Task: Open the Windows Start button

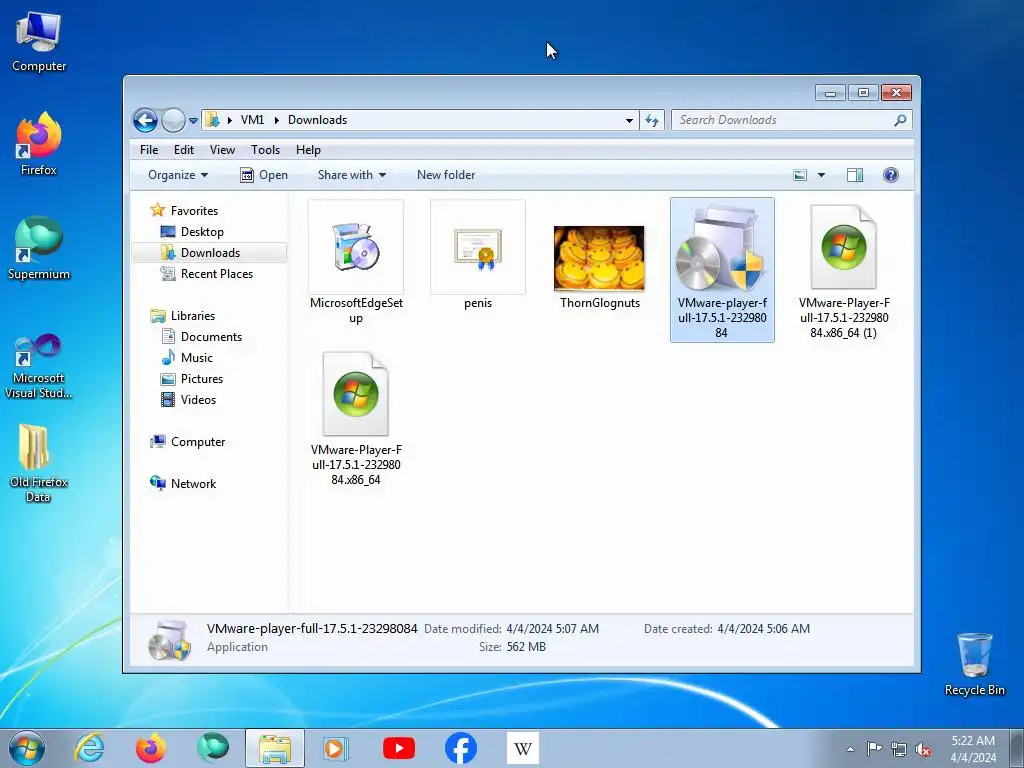Action: click(27, 748)
